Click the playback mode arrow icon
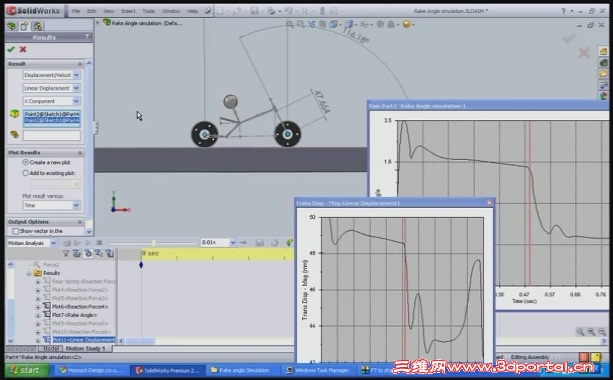The height and width of the screenshot is (380, 613). [x=243, y=243]
